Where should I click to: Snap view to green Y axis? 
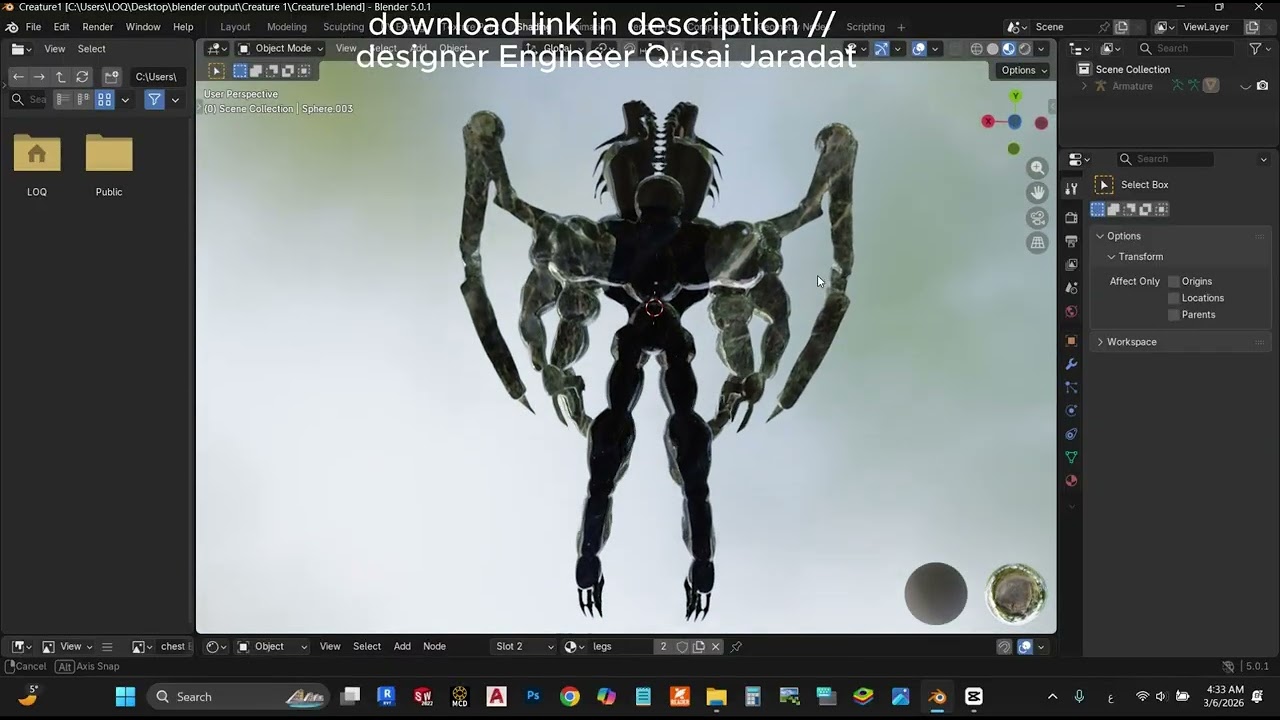[1015, 96]
